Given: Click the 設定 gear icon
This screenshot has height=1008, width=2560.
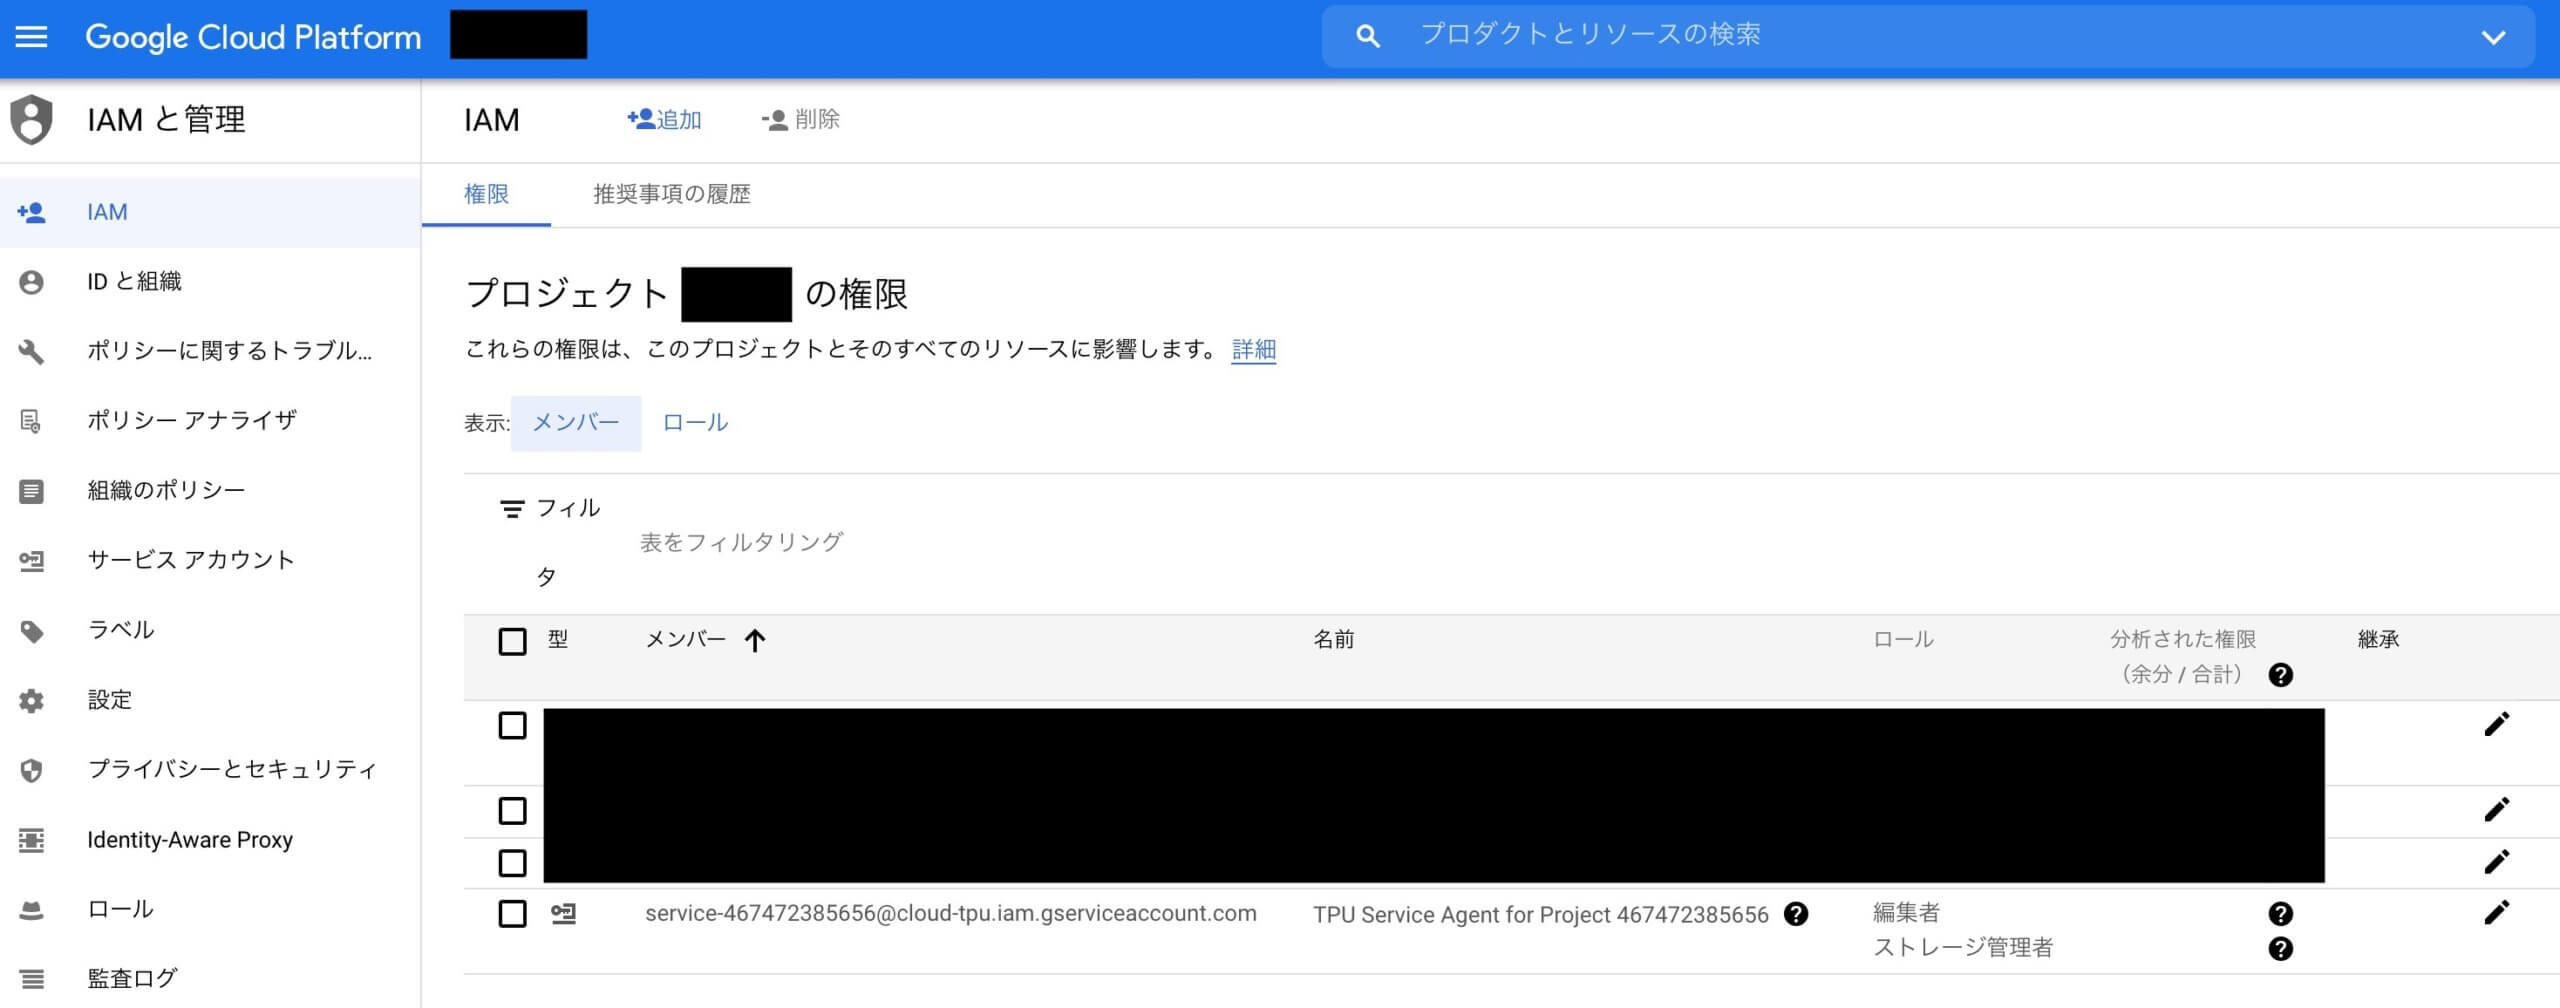Looking at the screenshot, I should point(31,700).
